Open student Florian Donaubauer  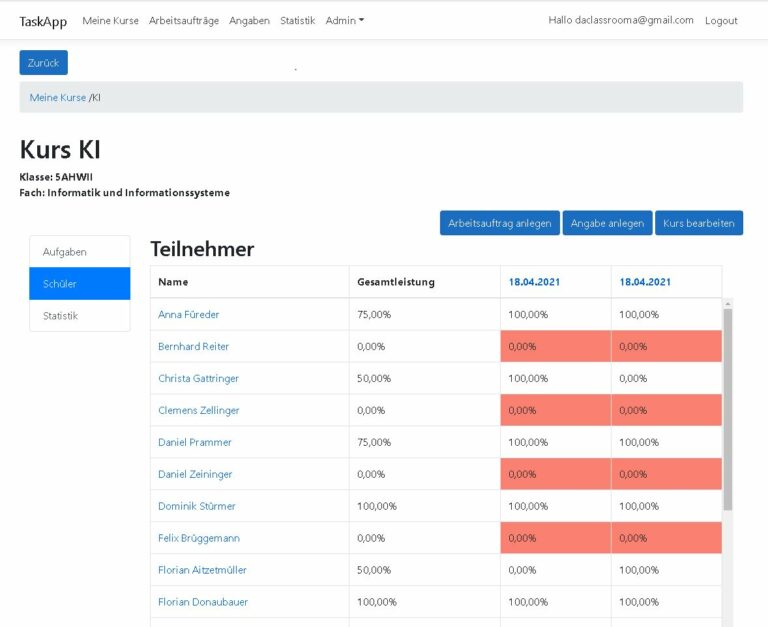(203, 602)
